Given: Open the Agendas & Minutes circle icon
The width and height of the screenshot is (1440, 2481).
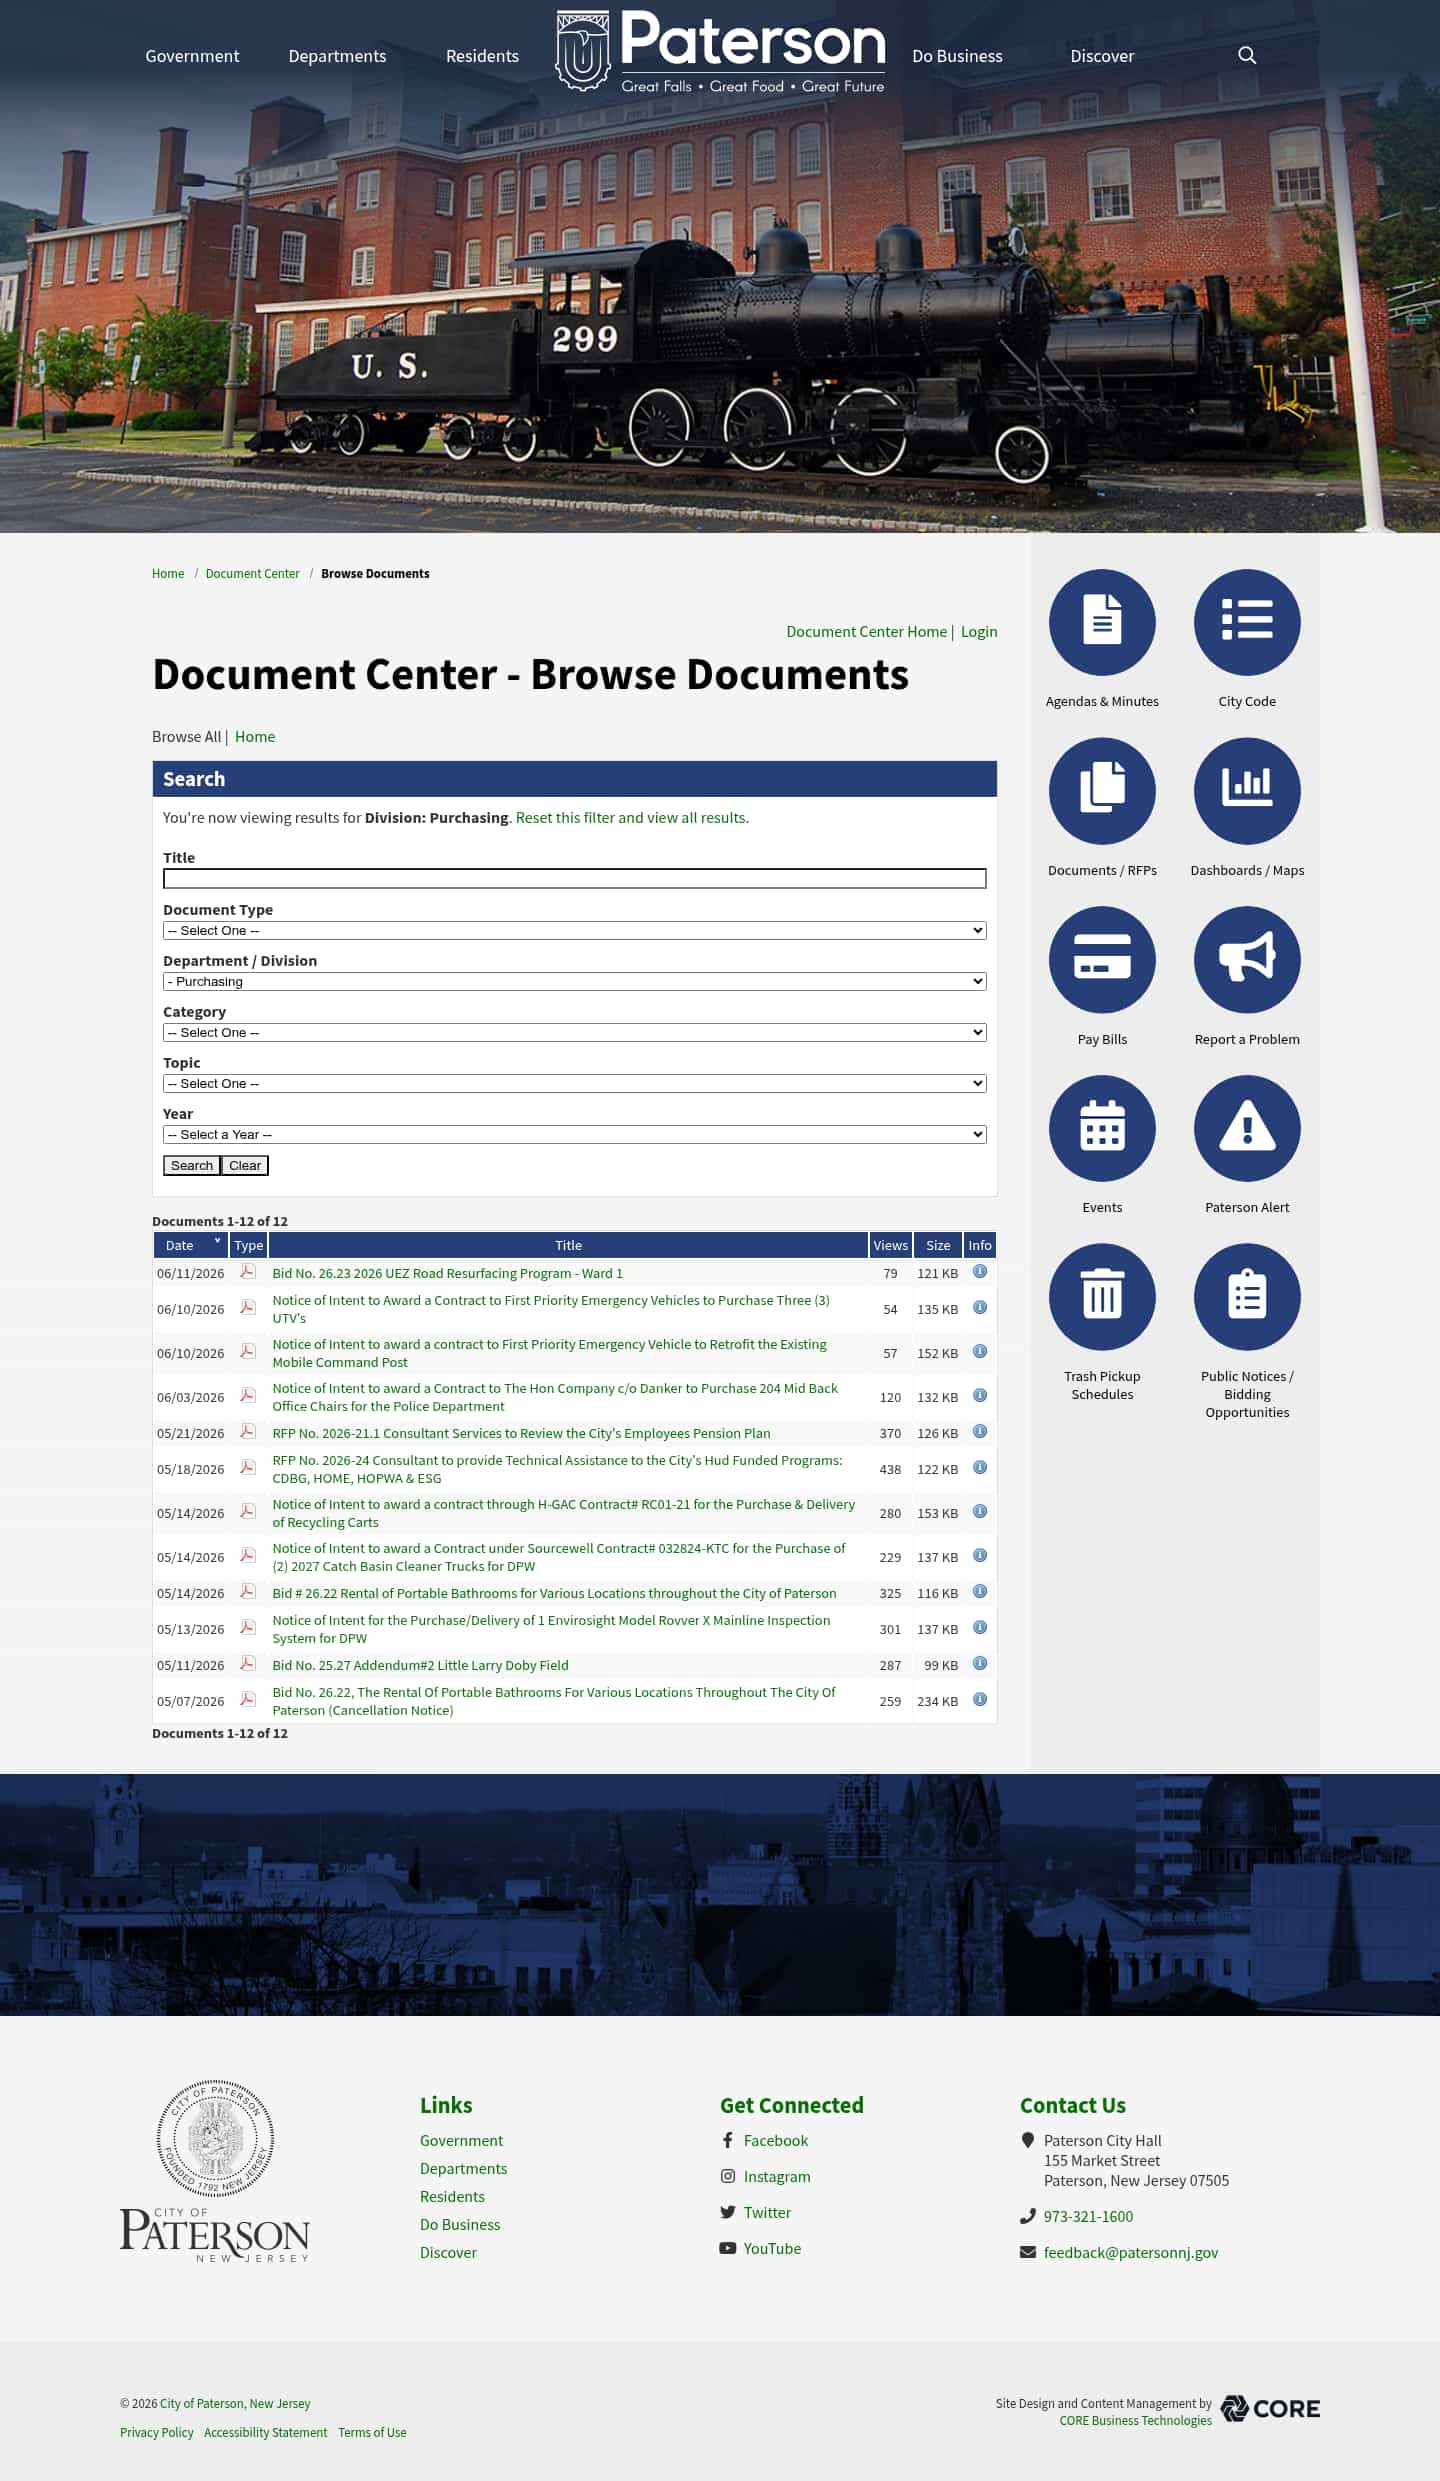Looking at the screenshot, I should pyautogui.click(x=1102, y=622).
